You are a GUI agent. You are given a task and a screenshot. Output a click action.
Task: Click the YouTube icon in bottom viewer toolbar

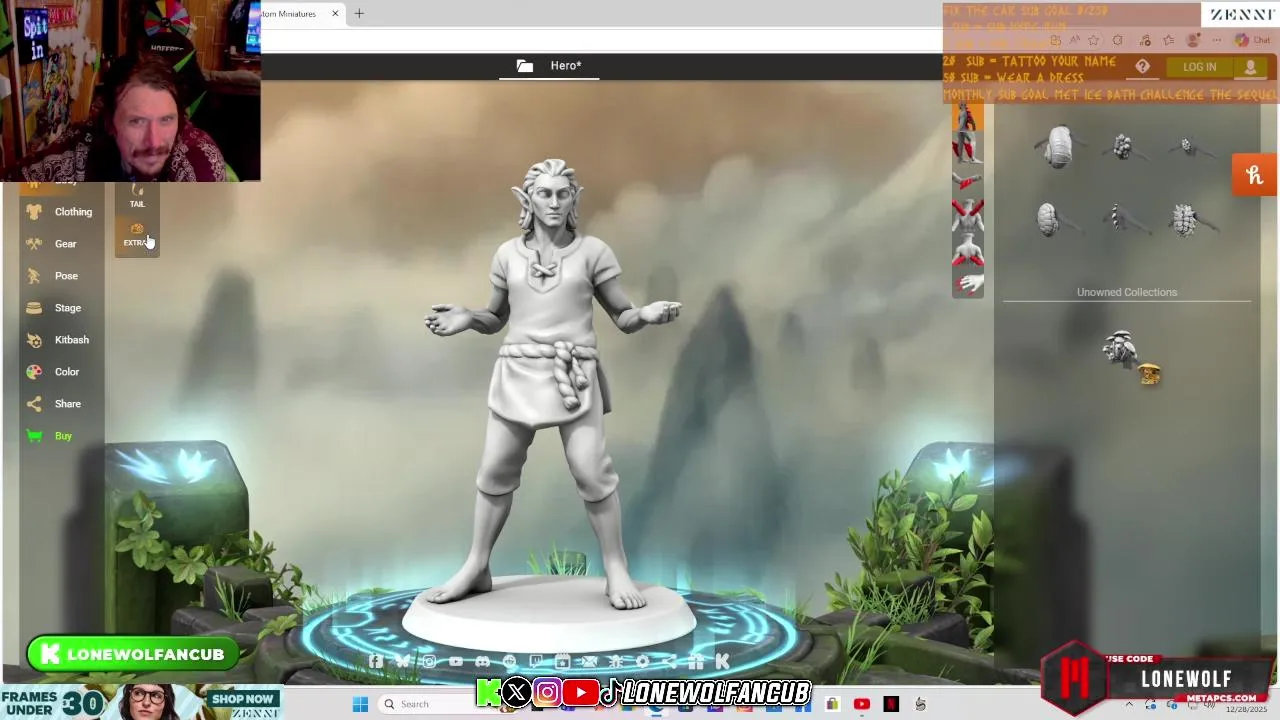(x=456, y=661)
